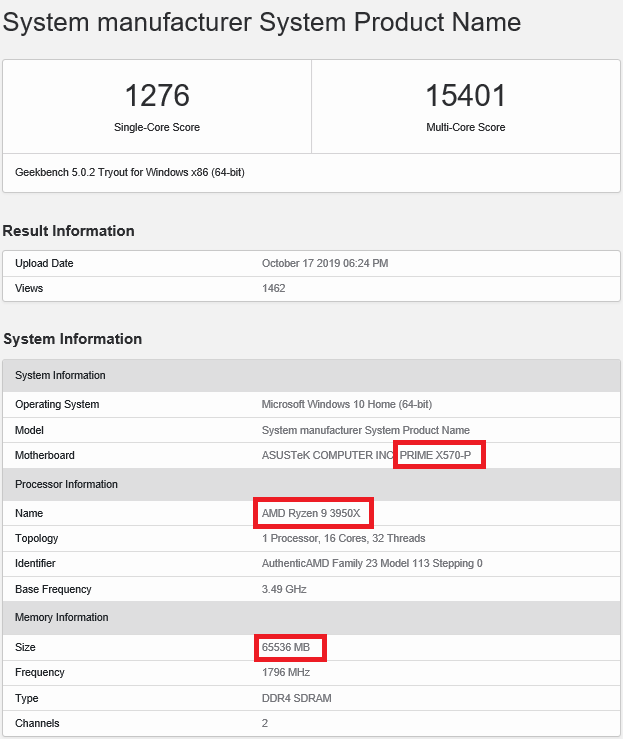Select the Model value 'System manufacturer System Product Name'

coord(366,430)
